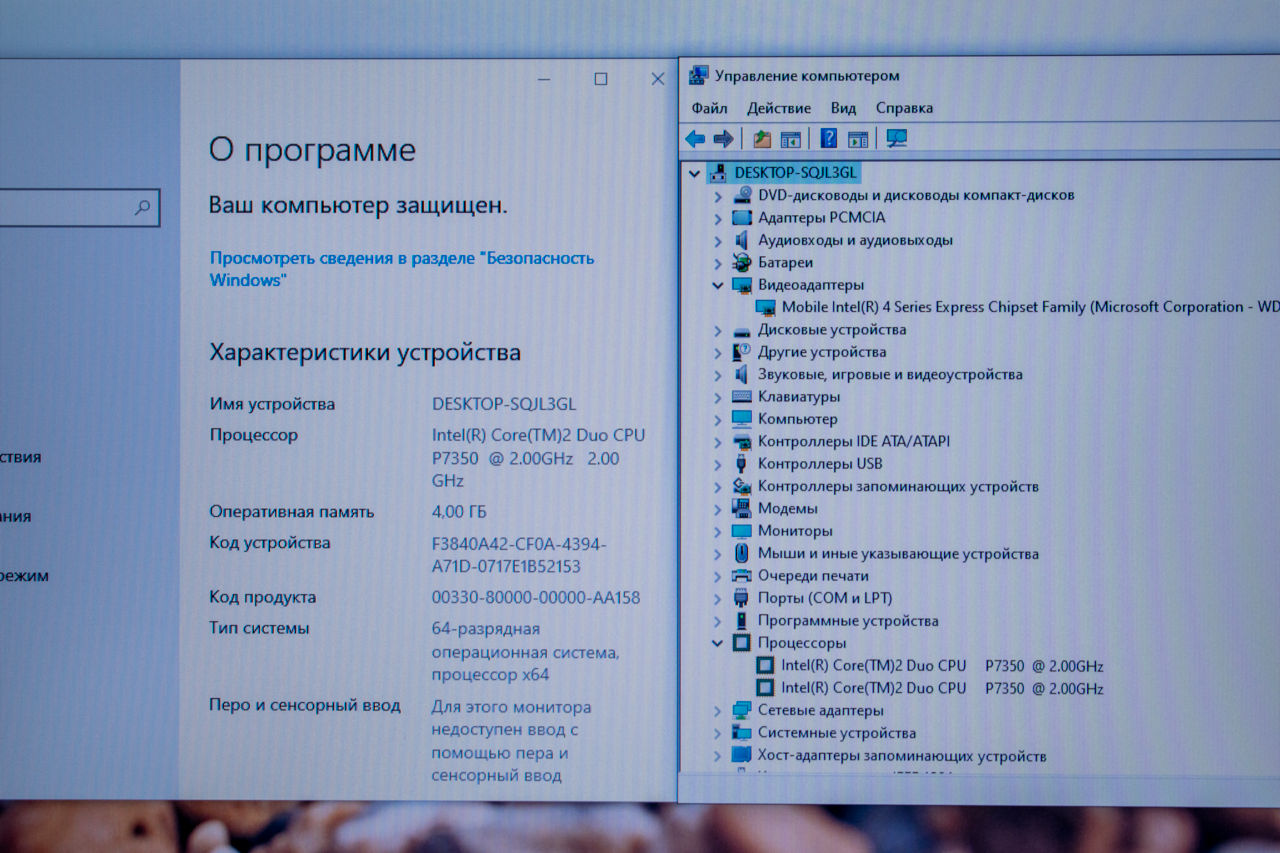Click the product code 00330-80000-00000-AA158
1280x853 pixels.
pyautogui.click(x=536, y=597)
